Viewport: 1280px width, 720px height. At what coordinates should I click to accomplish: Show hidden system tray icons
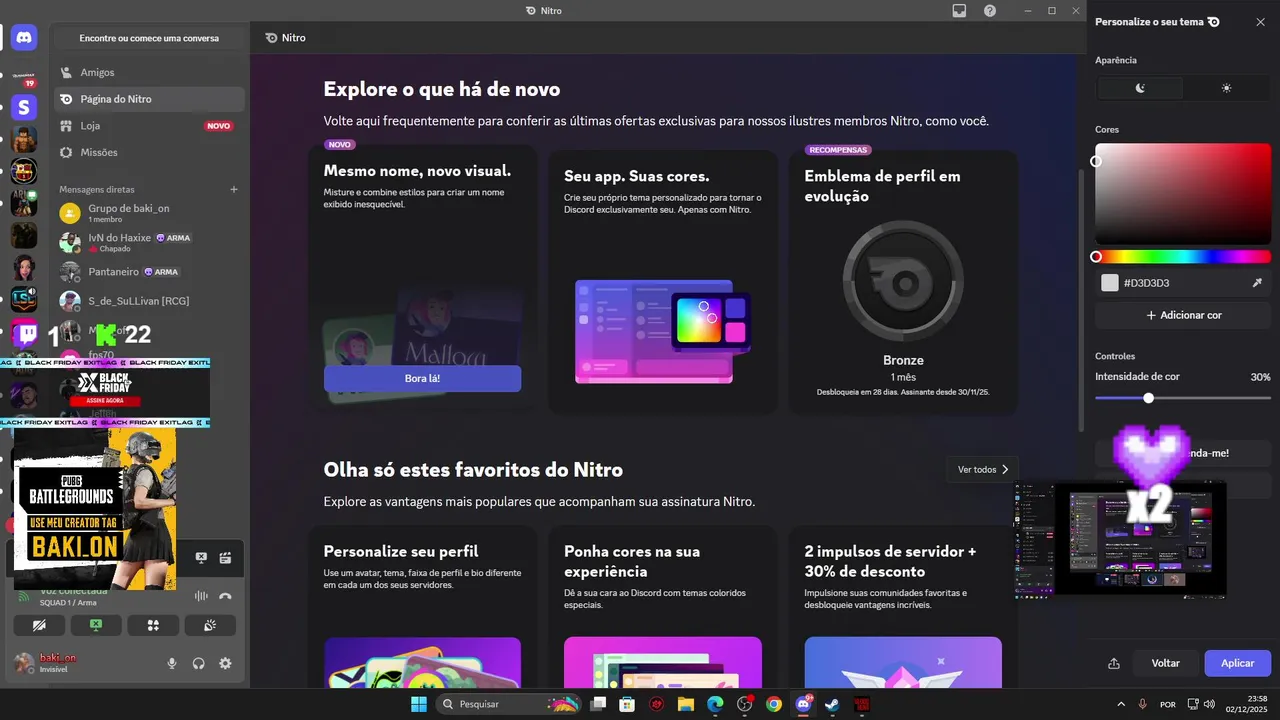pyautogui.click(x=1120, y=704)
